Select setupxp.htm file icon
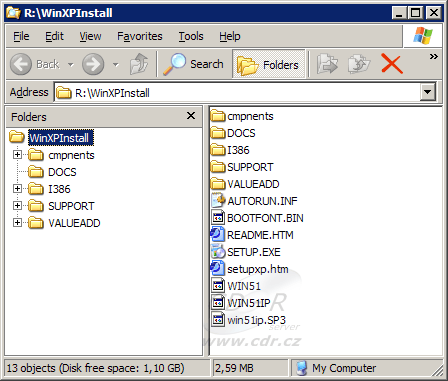The width and height of the screenshot is (448, 381). [x=218, y=269]
